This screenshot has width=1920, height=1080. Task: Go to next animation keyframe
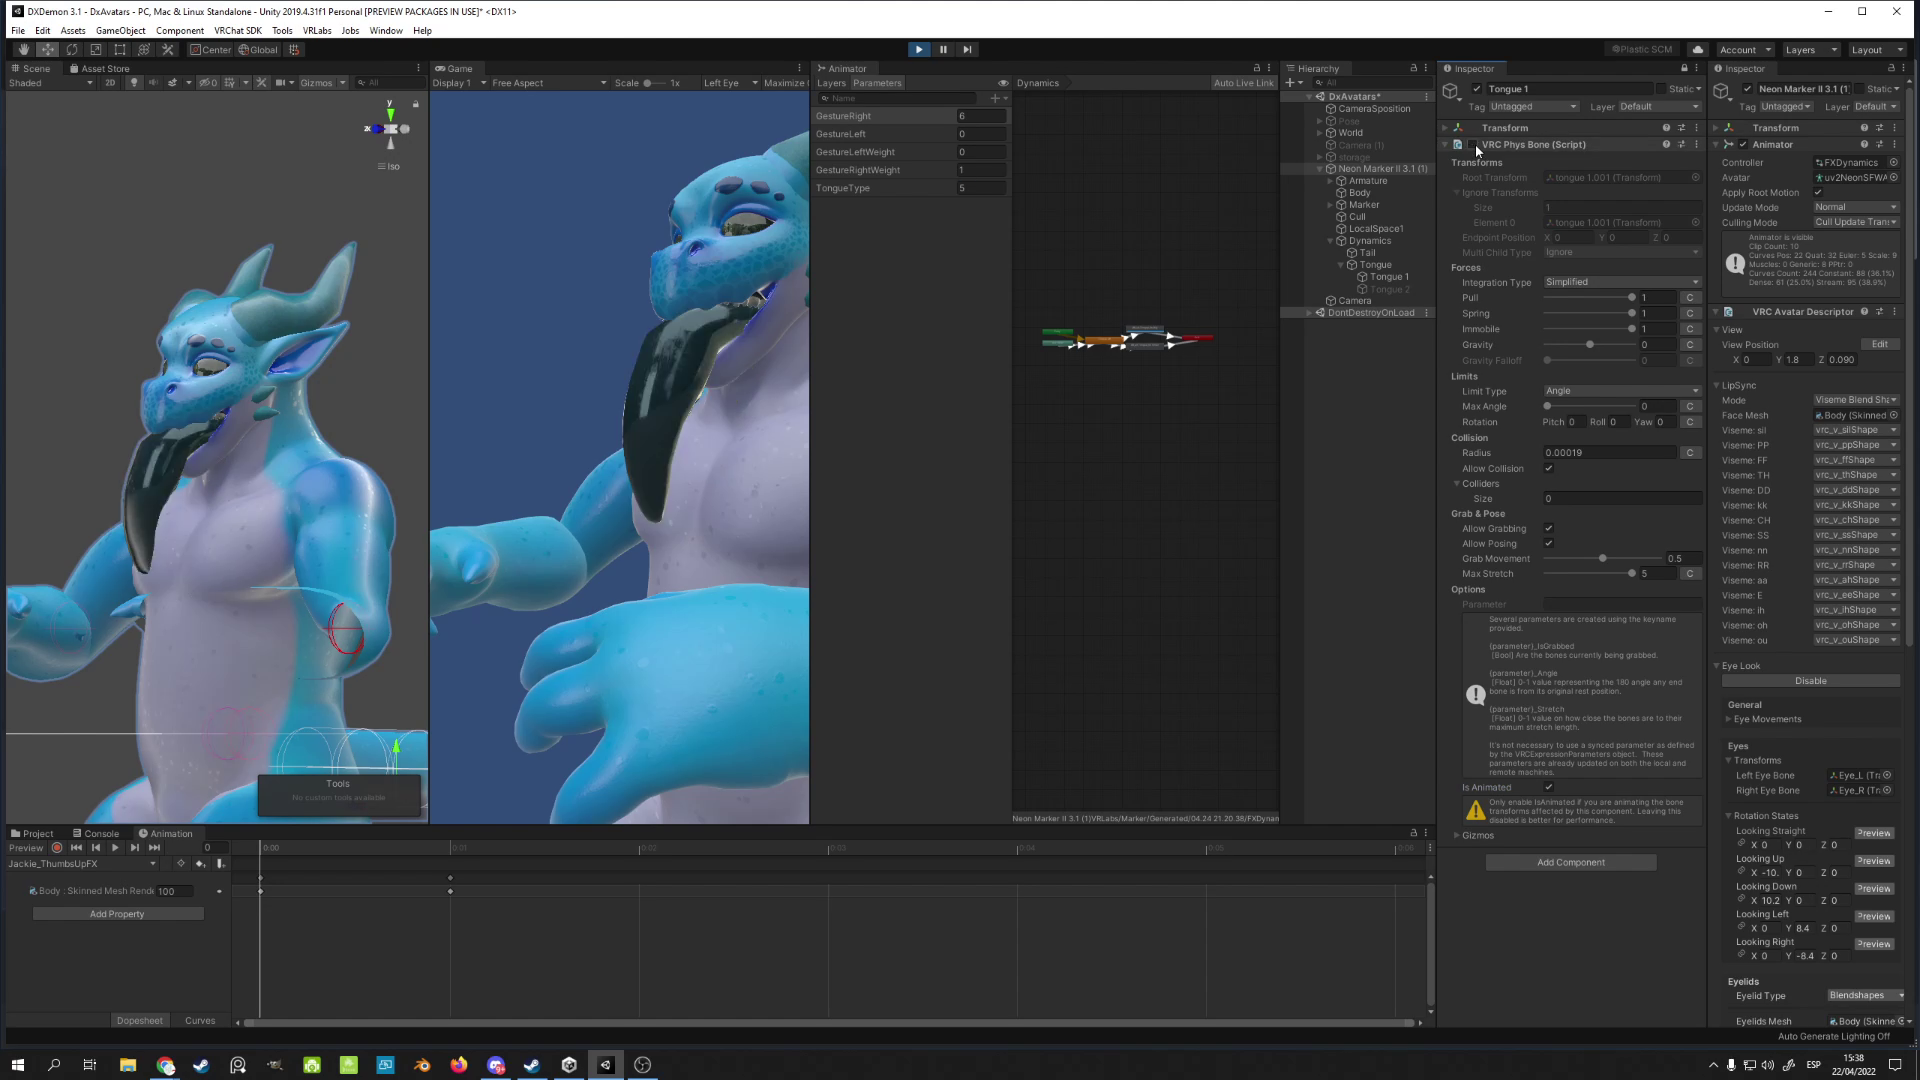(x=135, y=848)
